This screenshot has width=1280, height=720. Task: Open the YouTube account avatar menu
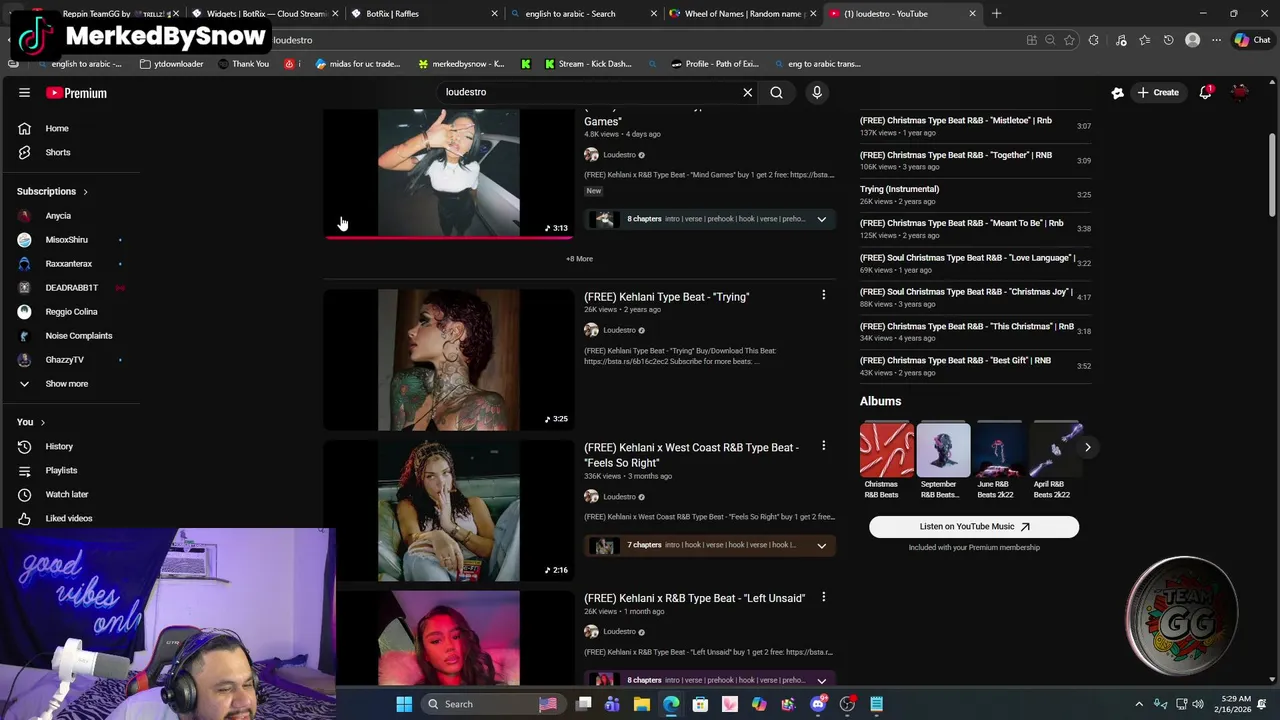tap(1240, 92)
